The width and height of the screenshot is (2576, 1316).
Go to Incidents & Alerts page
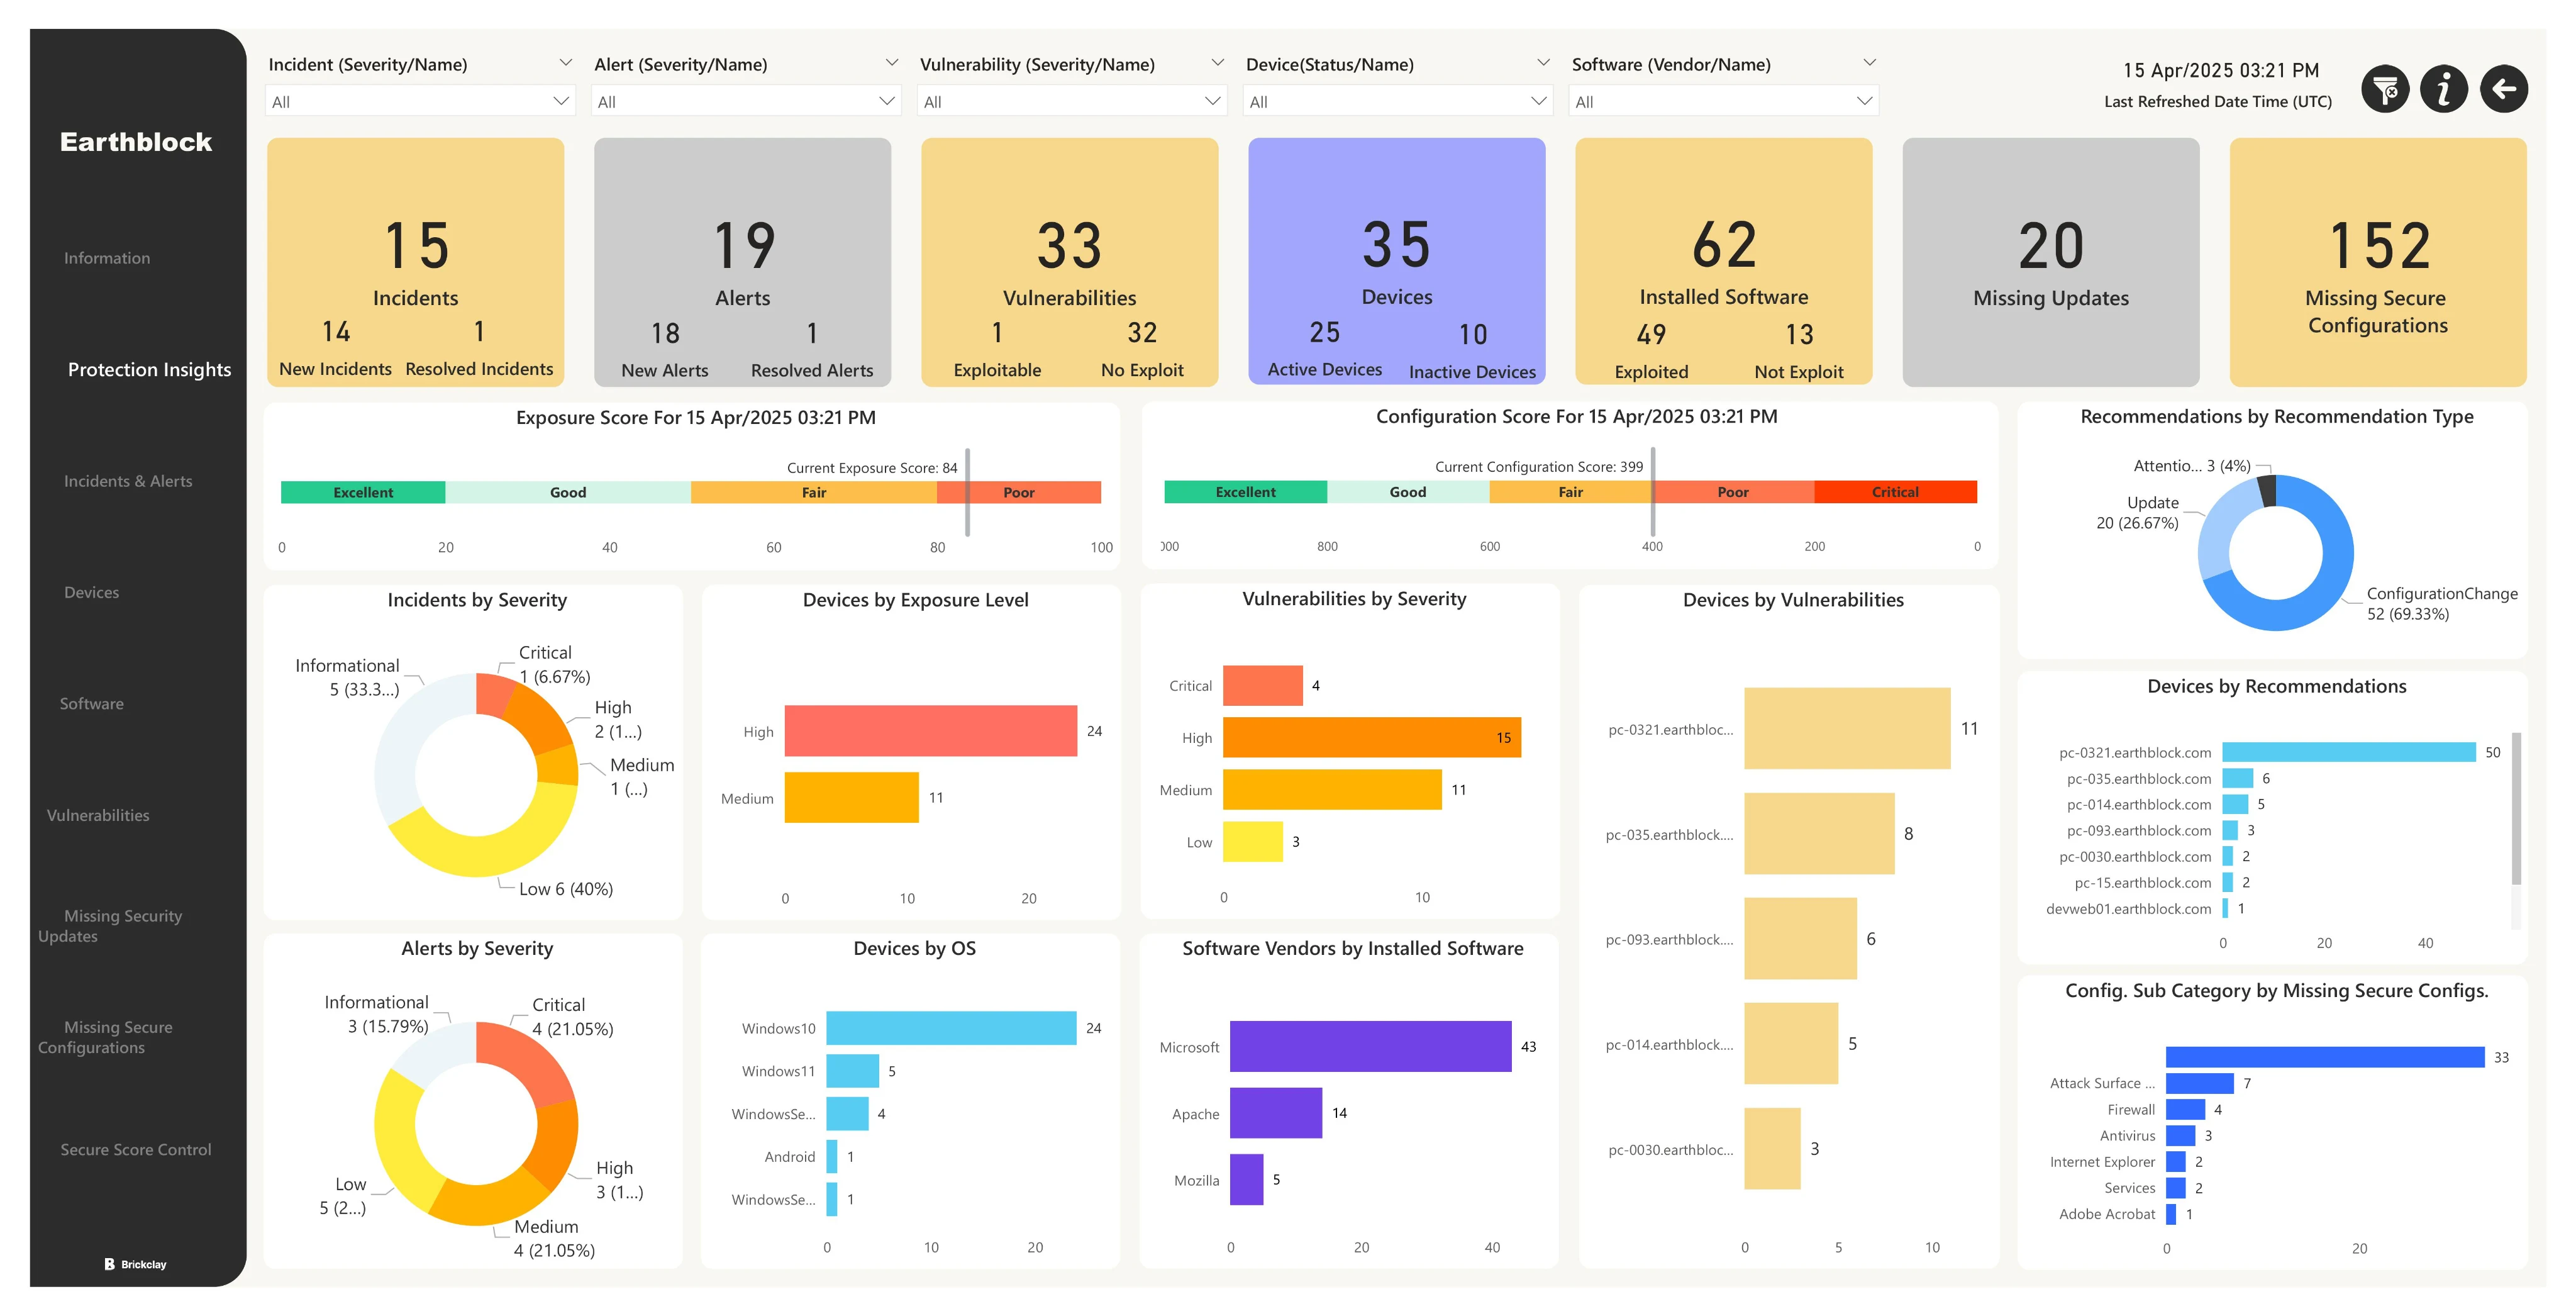coord(128,481)
